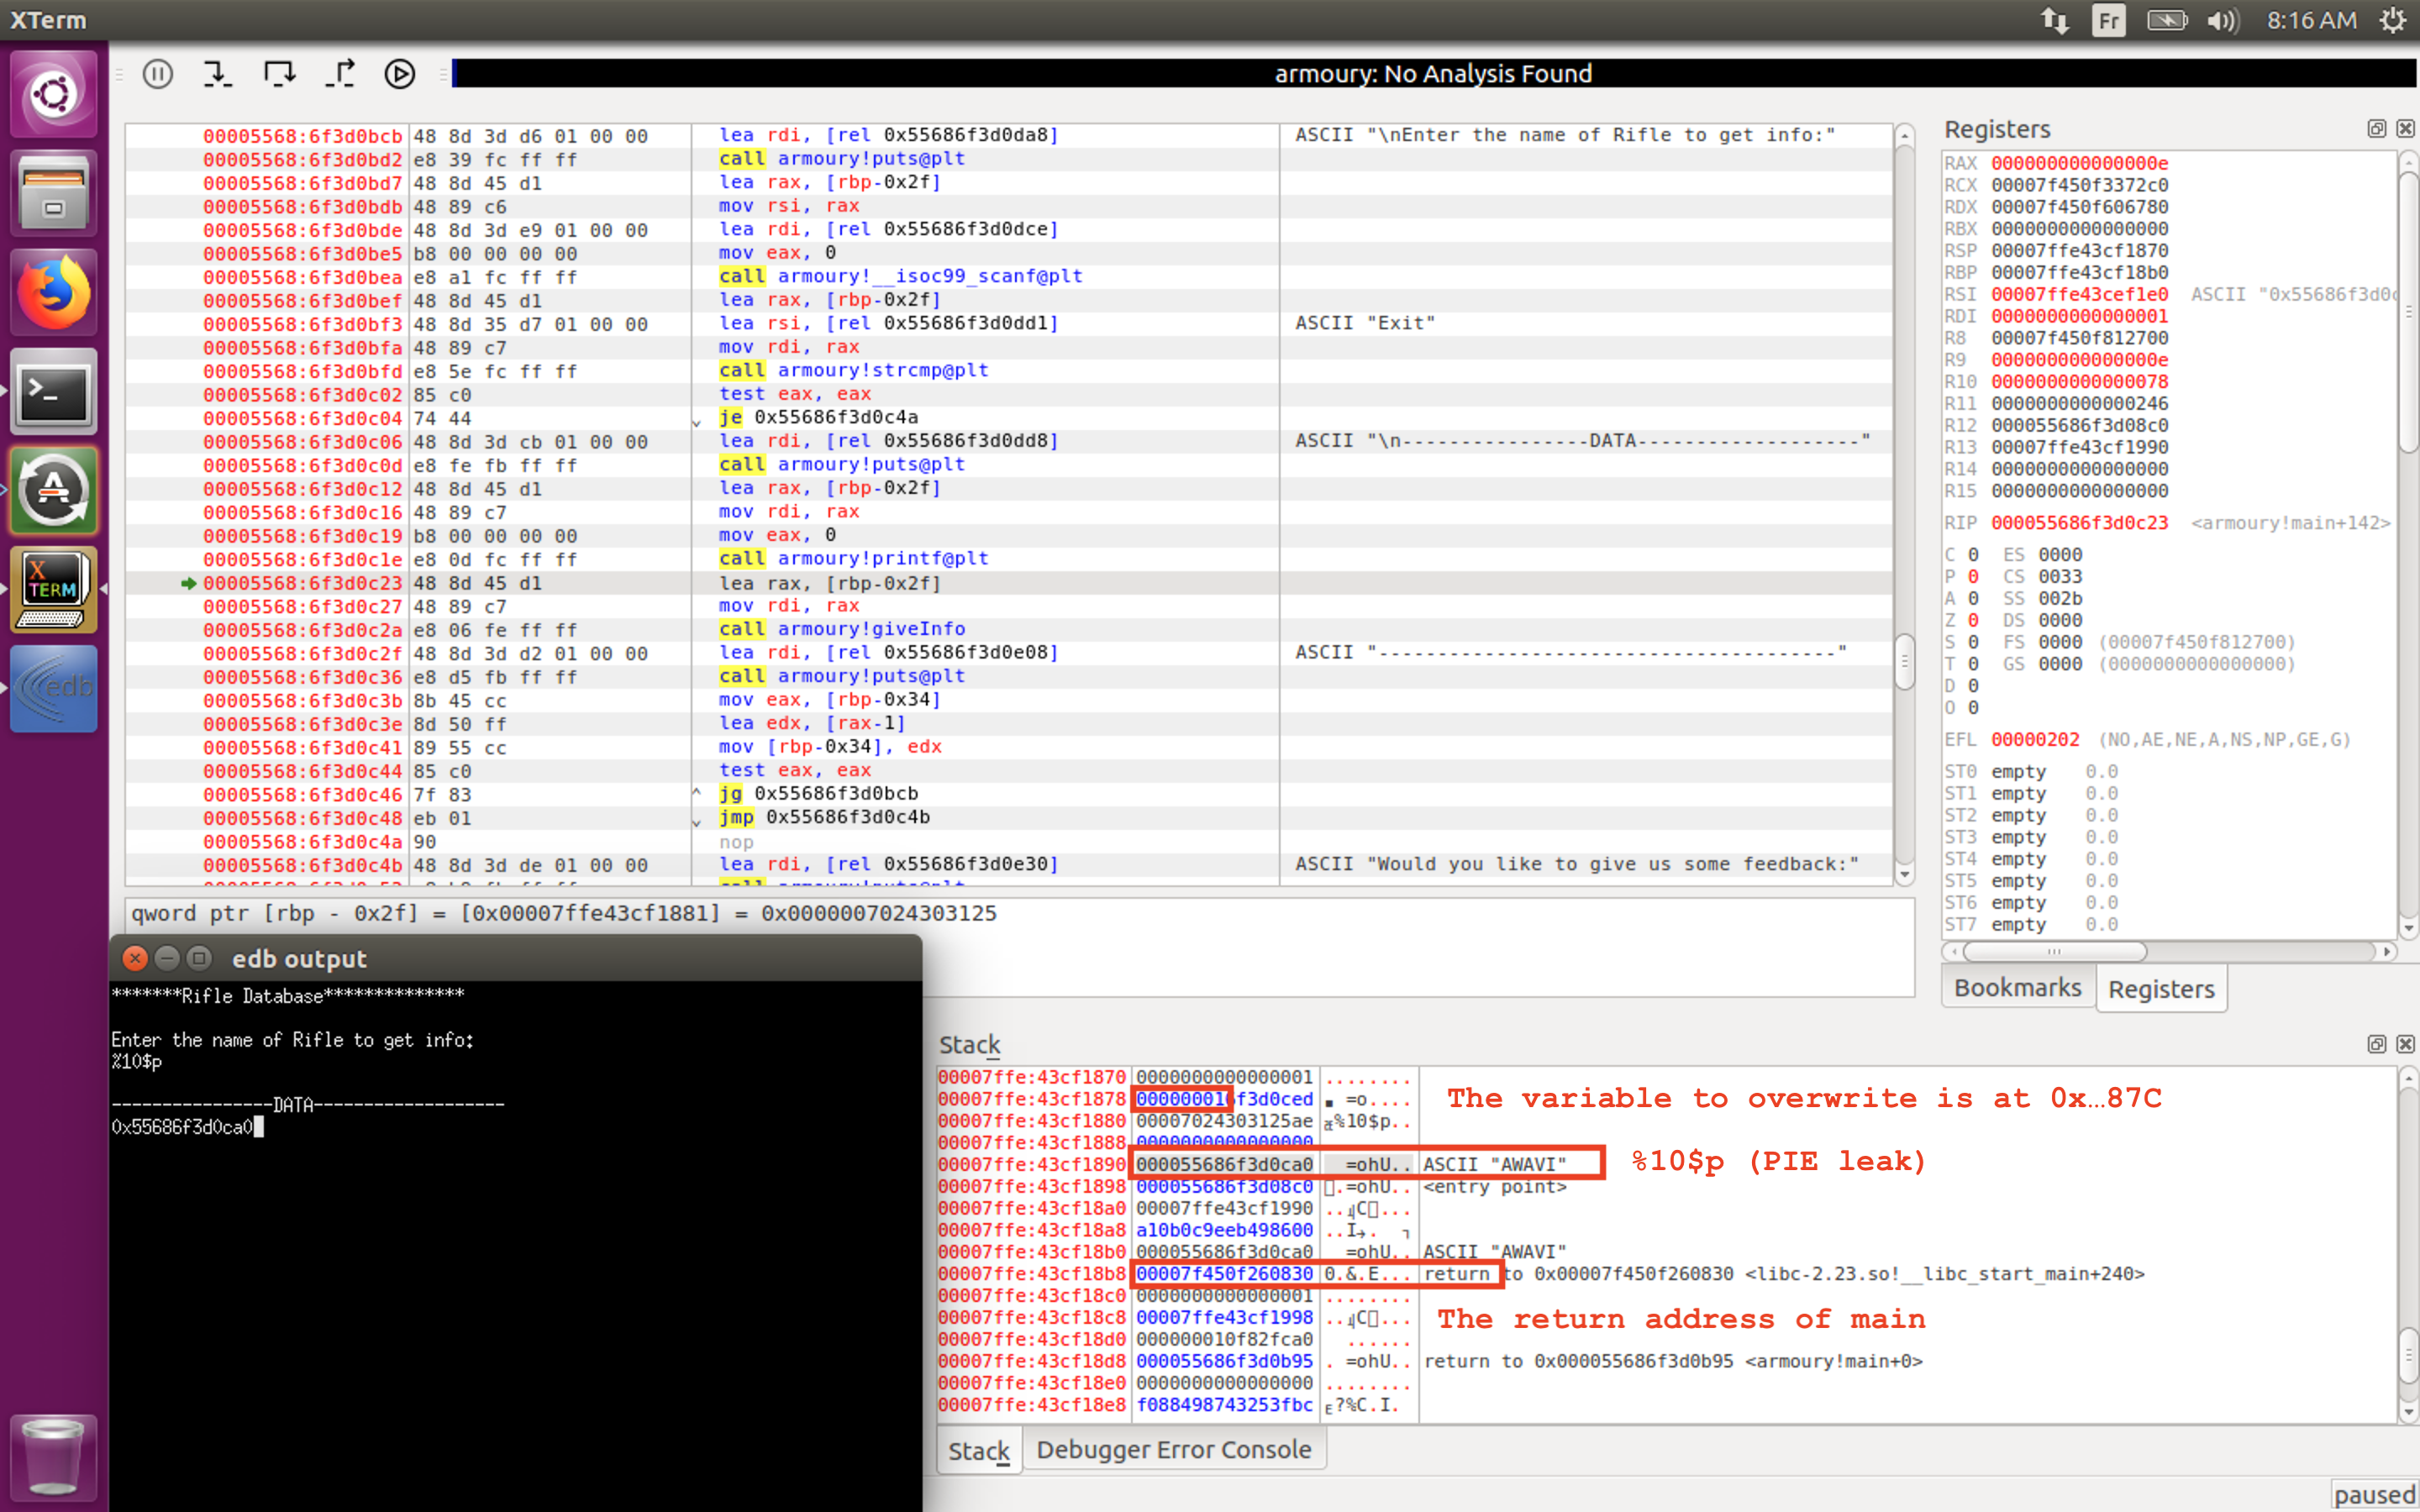Click the Registers horizontal scrollbar handle

tap(2054, 951)
